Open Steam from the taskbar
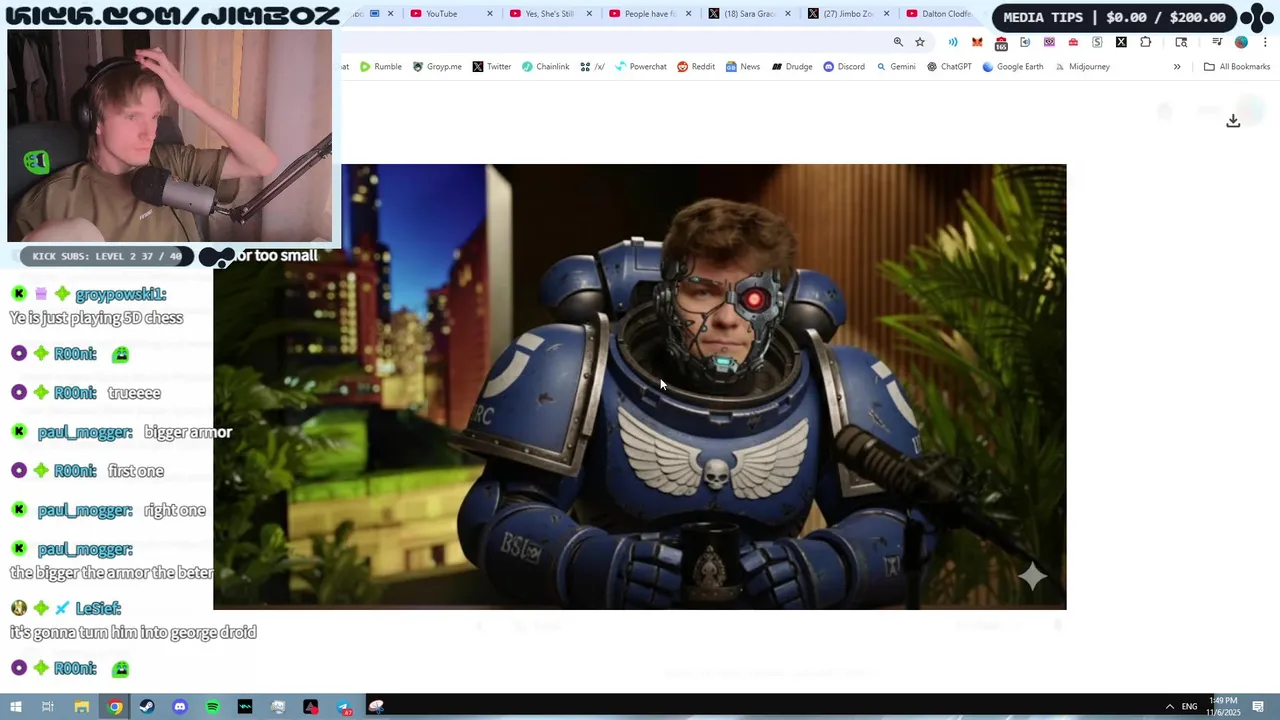Image resolution: width=1280 pixels, height=720 pixels. (x=147, y=707)
